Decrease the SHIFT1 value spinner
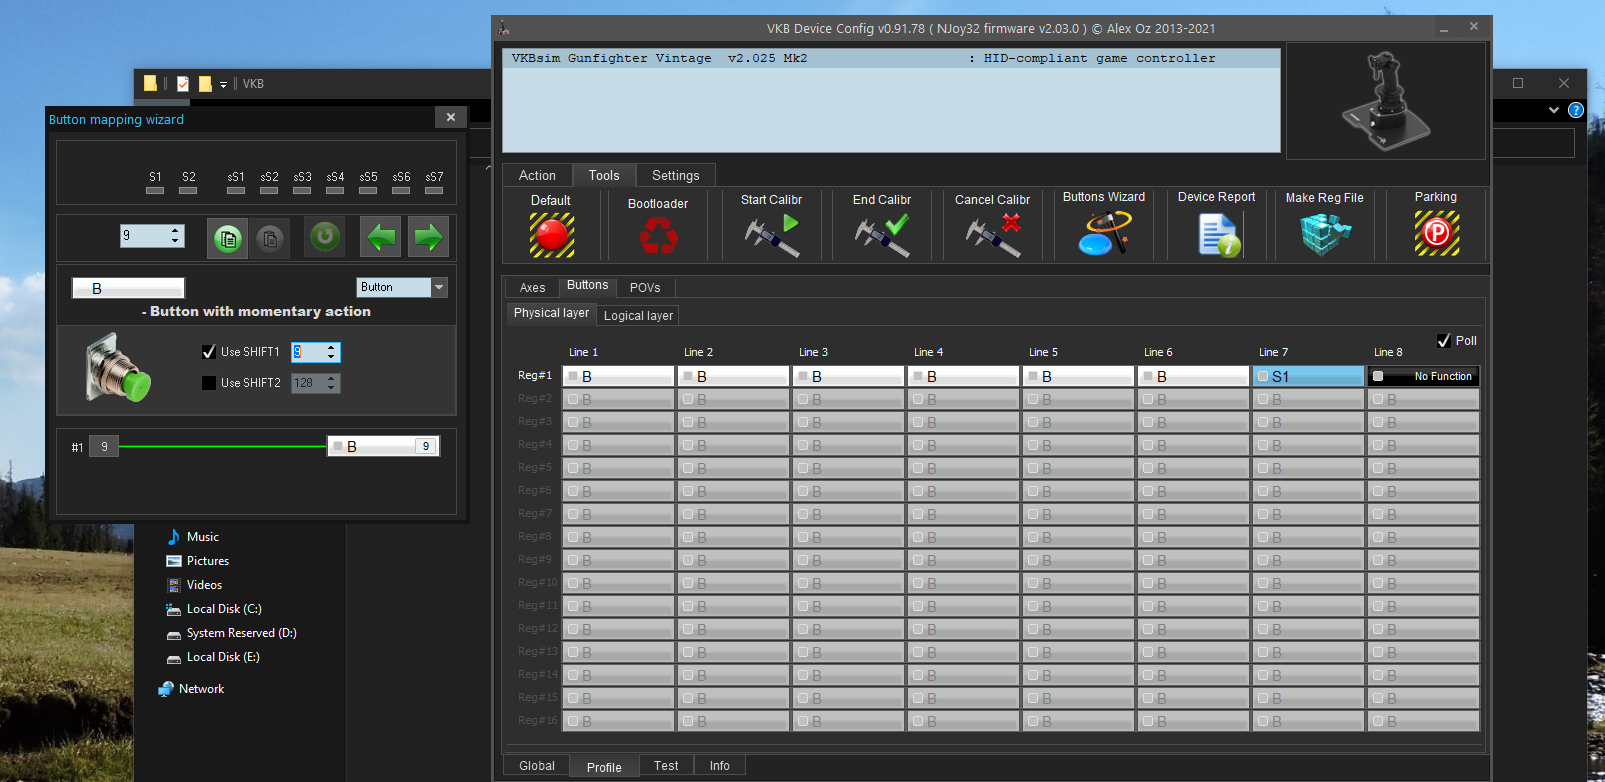The image size is (1605, 782). click(x=332, y=357)
